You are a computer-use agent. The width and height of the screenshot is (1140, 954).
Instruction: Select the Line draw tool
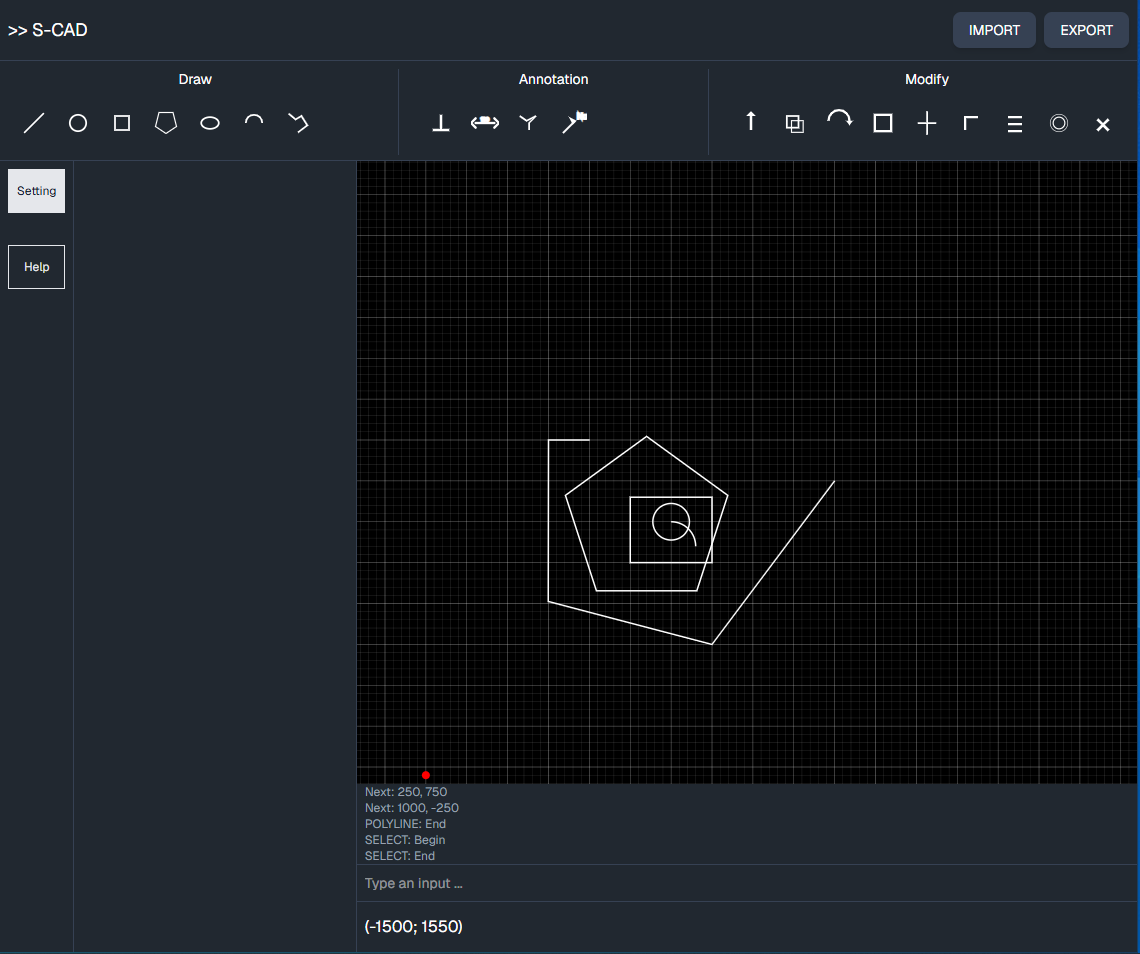[34, 123]
